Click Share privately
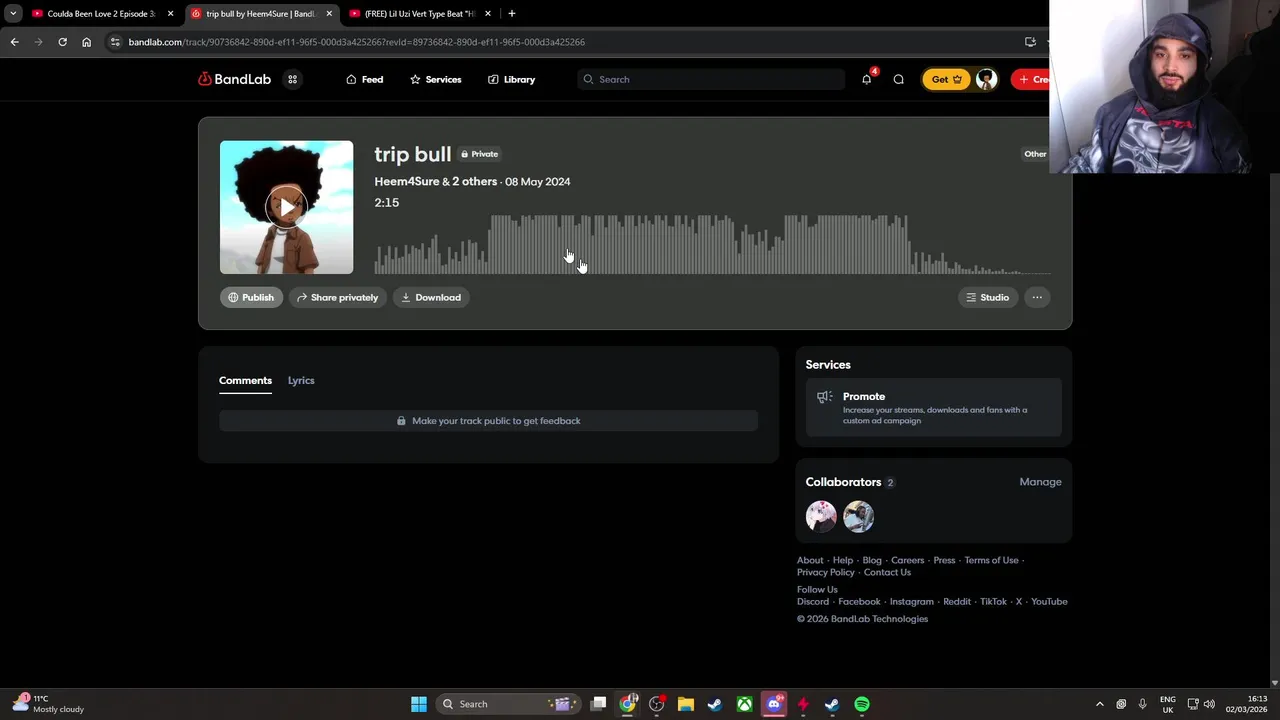 [x=337, y=297]
